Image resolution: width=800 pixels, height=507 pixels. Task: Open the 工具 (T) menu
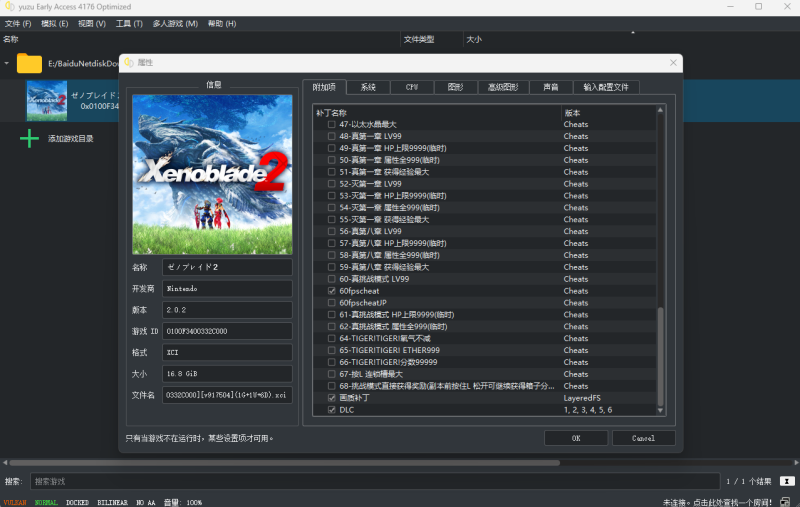pyautogui.click(x=129, y=23)
